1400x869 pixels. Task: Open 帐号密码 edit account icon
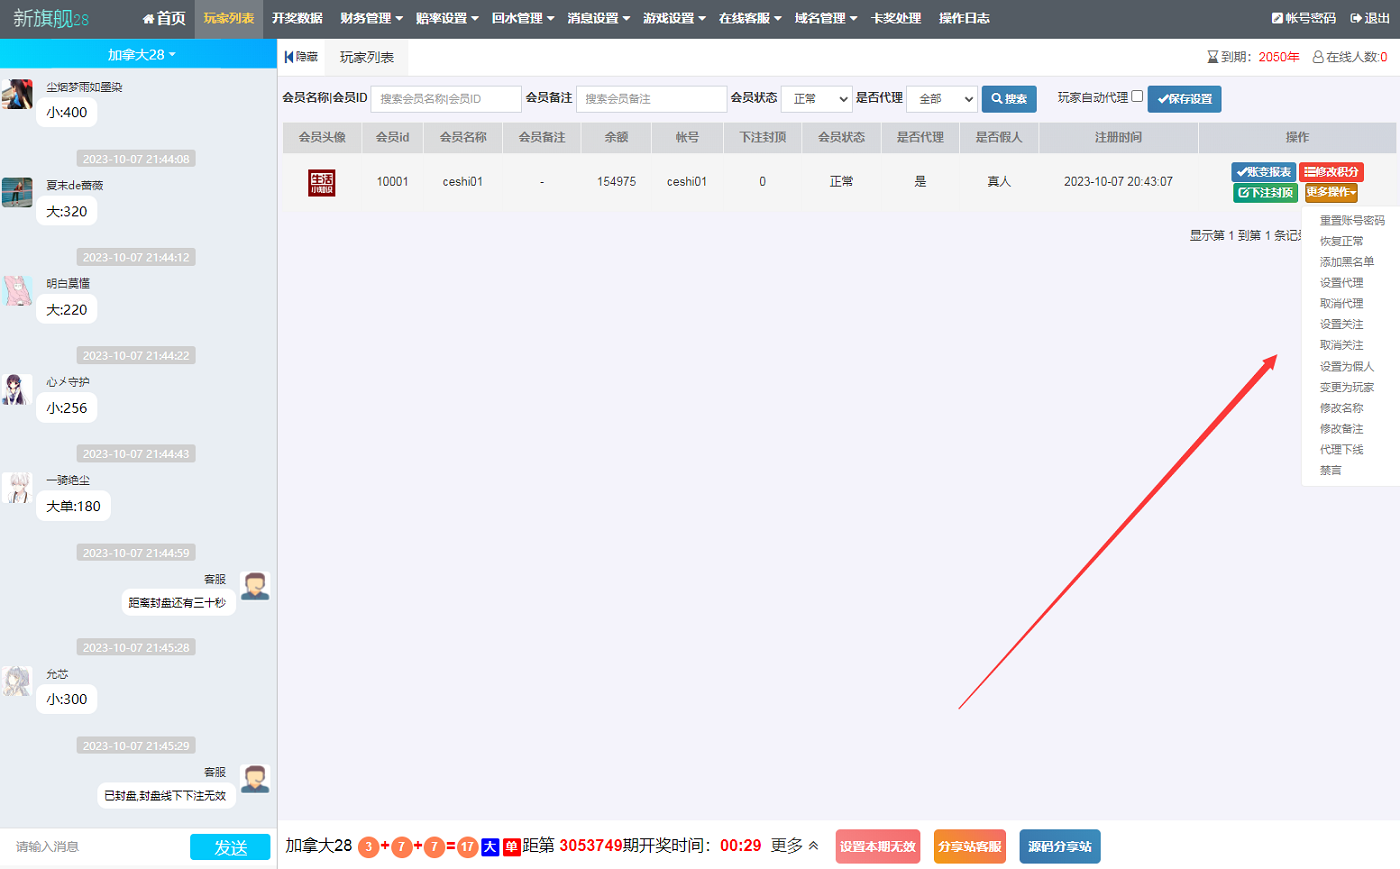[x=1277, y=18]
